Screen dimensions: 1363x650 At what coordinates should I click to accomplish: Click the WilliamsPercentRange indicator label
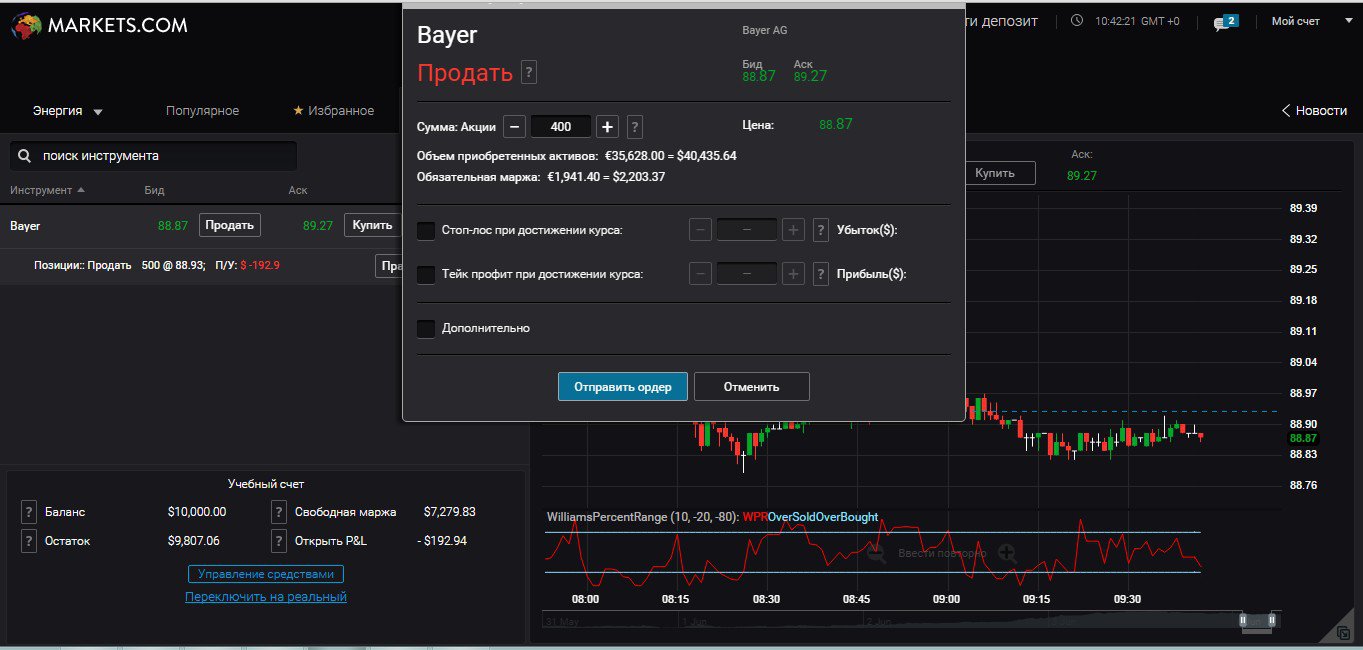(712, 517)
